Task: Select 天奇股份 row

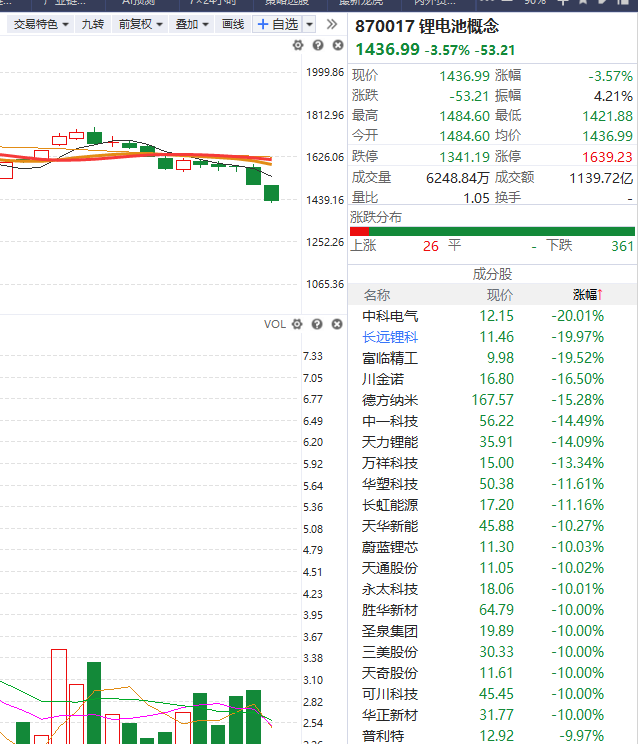Action: click(492, 673)
